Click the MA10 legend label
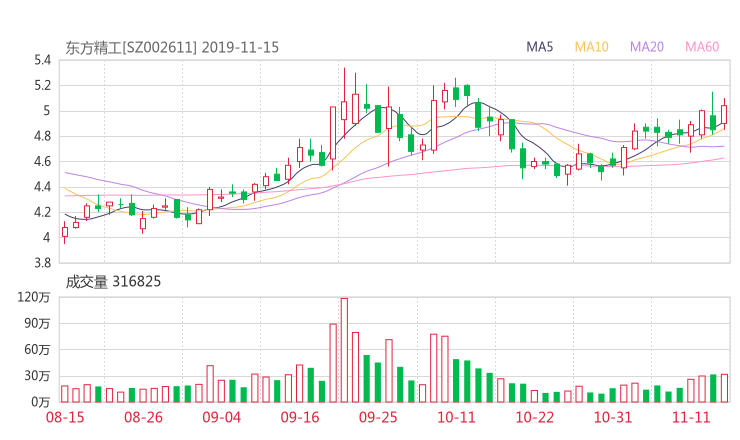 [x=591, y=47]
